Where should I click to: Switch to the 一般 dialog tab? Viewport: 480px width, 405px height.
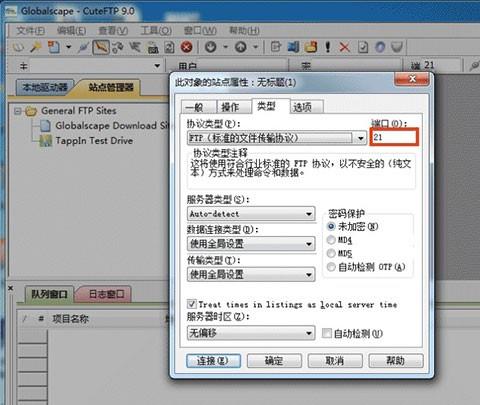(x=199, y=107)
